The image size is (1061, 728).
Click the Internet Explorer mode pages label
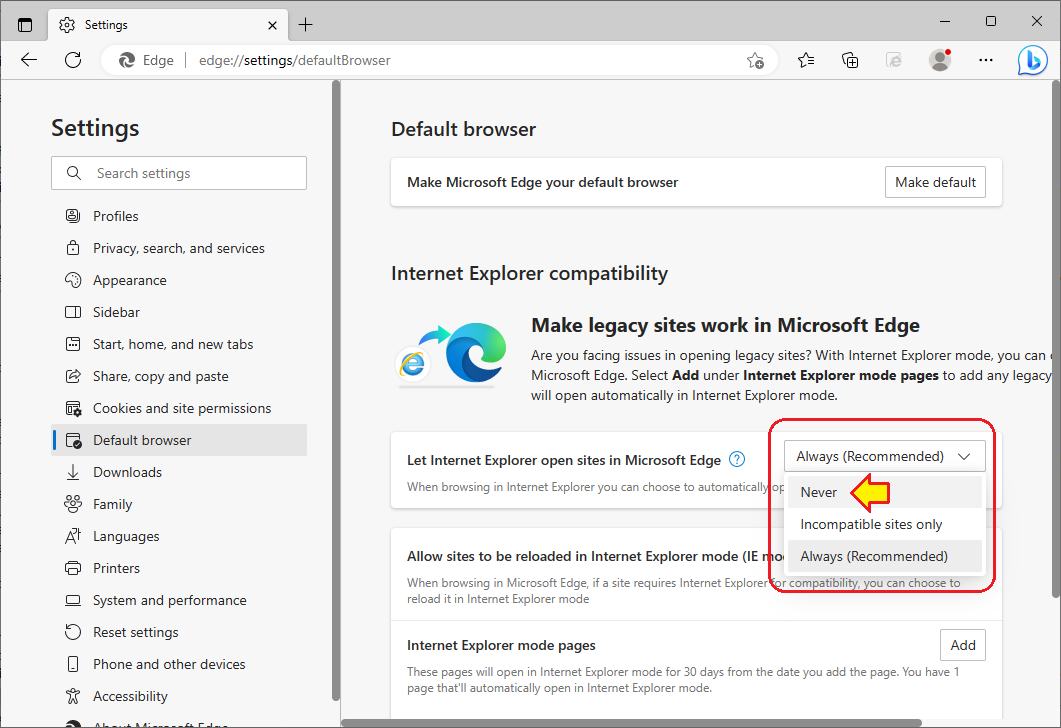[501, 645]
